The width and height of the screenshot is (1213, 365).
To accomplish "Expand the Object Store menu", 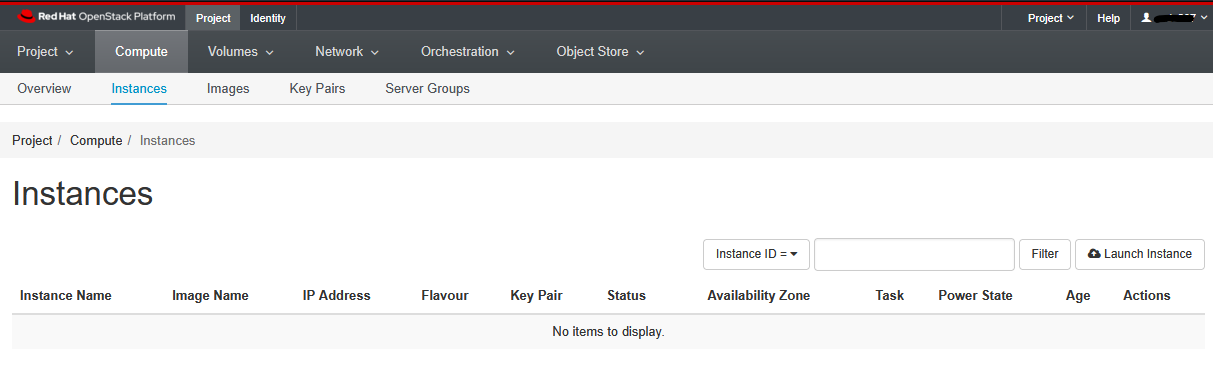I will pyautogui.click(x=600, y=52).
